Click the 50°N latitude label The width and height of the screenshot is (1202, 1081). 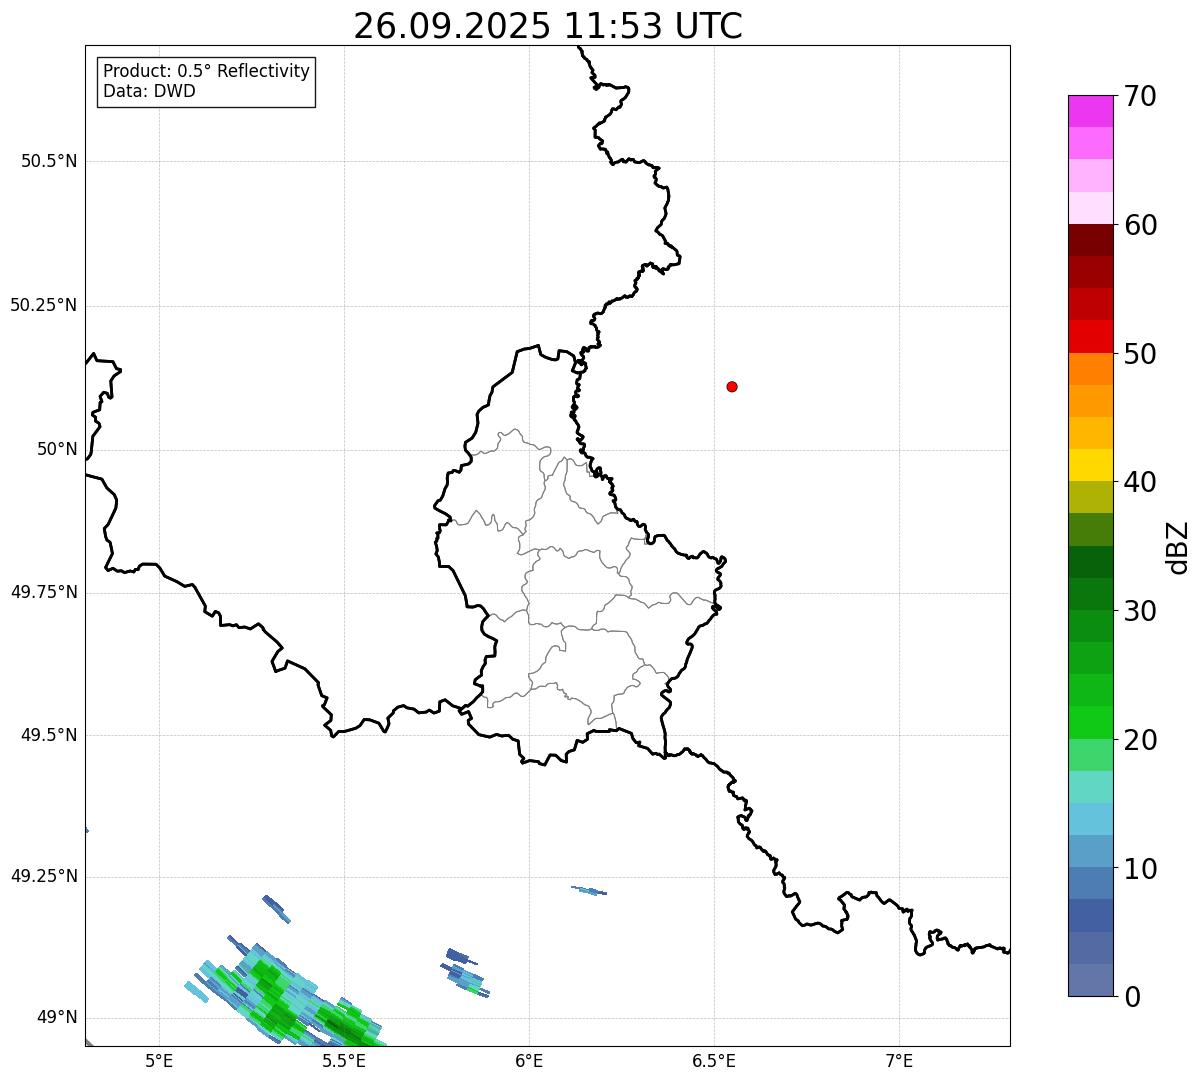tap(57, 449)
